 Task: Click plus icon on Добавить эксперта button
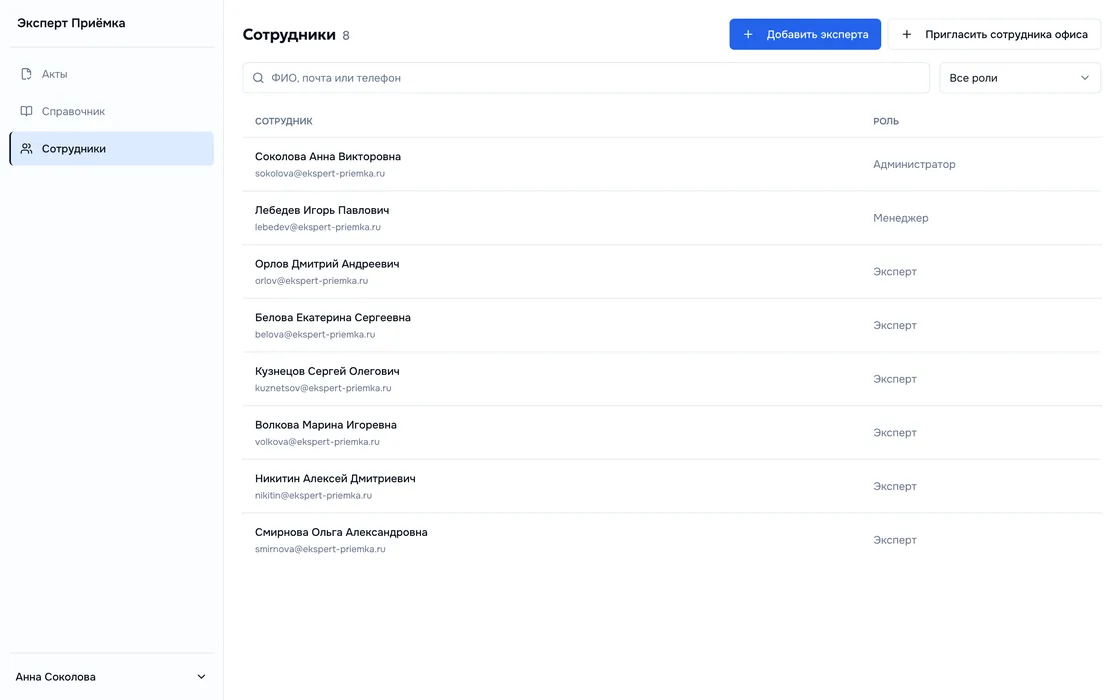[x=748, y=34]
